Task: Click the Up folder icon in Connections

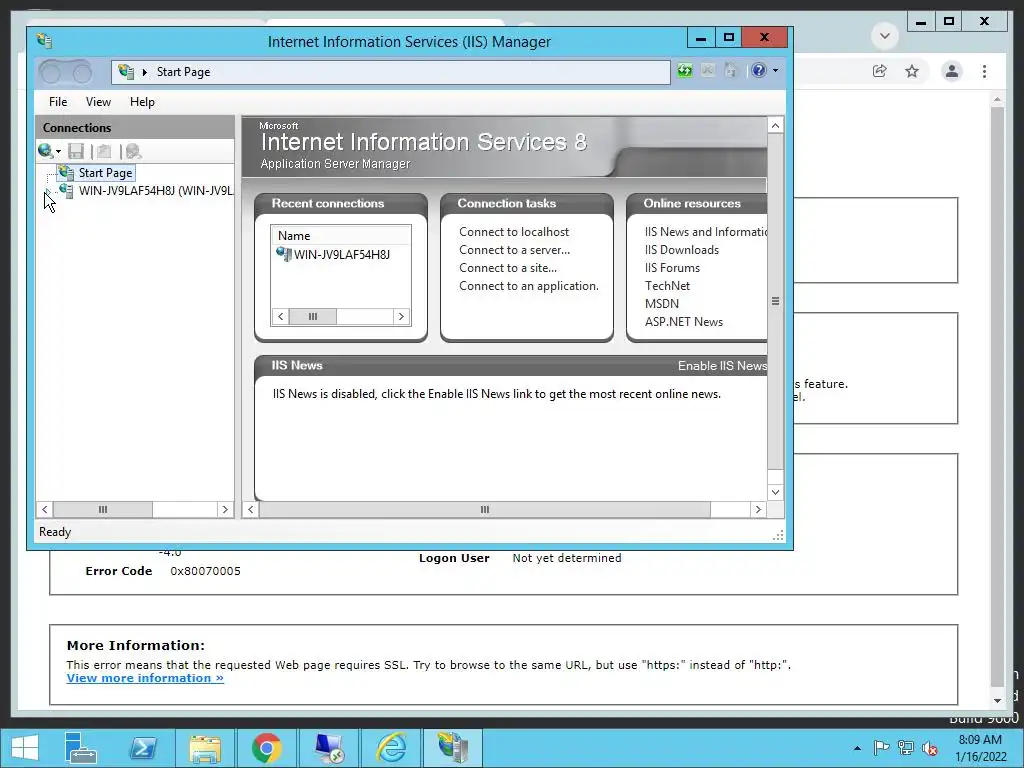Action: coord(104,152)
